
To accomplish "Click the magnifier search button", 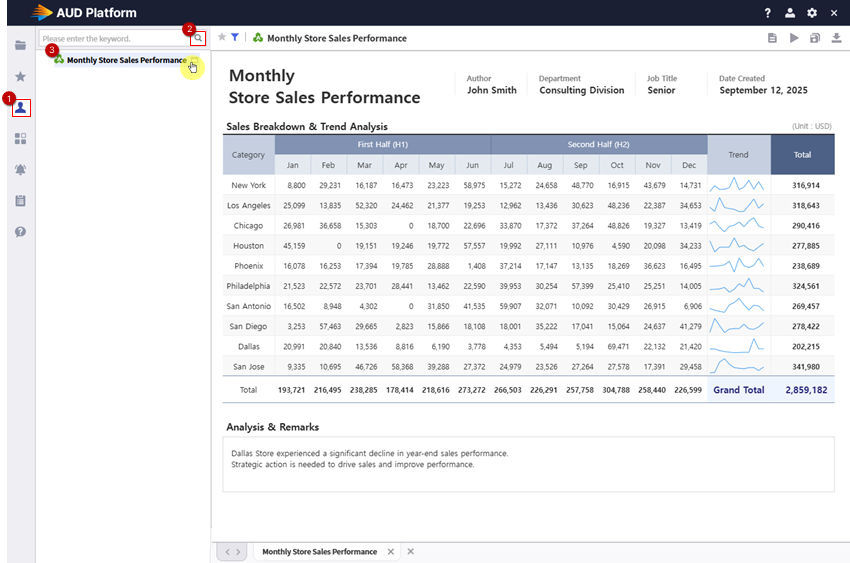I will click(198, 38).
